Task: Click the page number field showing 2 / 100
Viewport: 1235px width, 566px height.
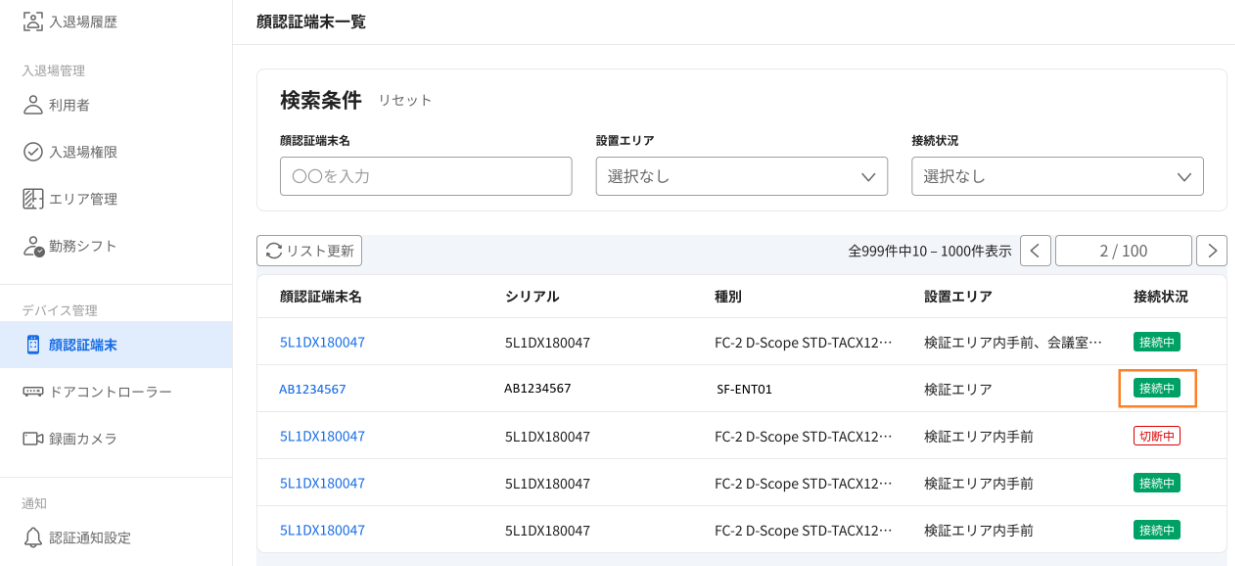Action: point(1124,251)
